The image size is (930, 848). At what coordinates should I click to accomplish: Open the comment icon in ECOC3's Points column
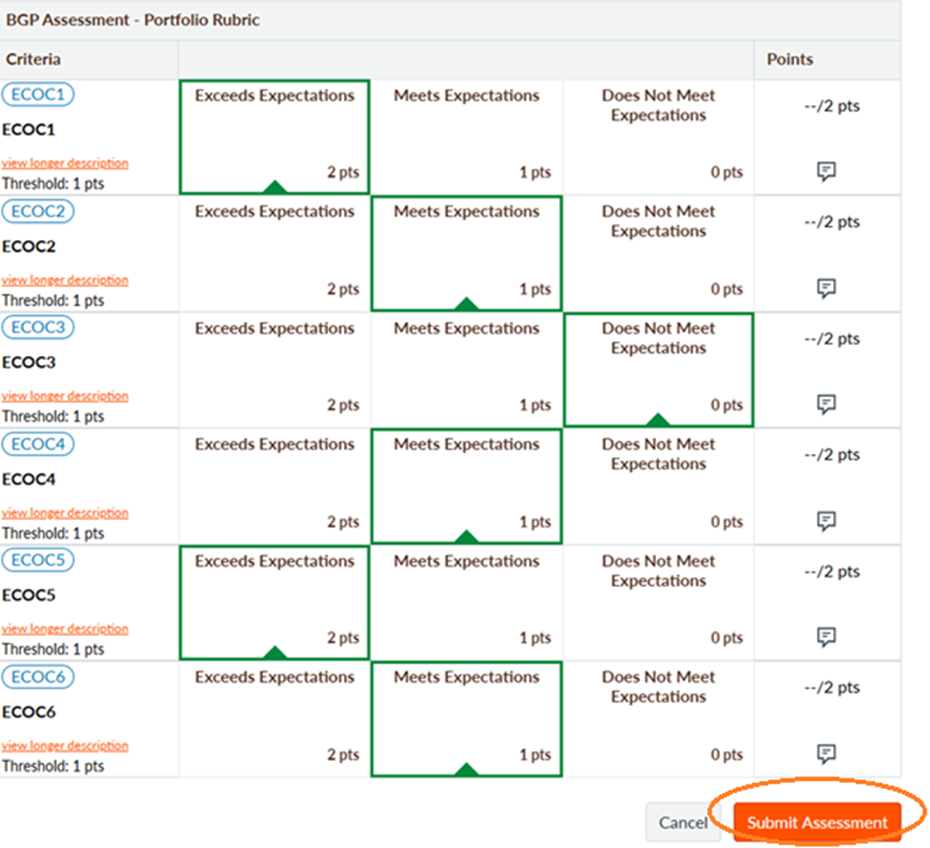[x=826, y=405]
